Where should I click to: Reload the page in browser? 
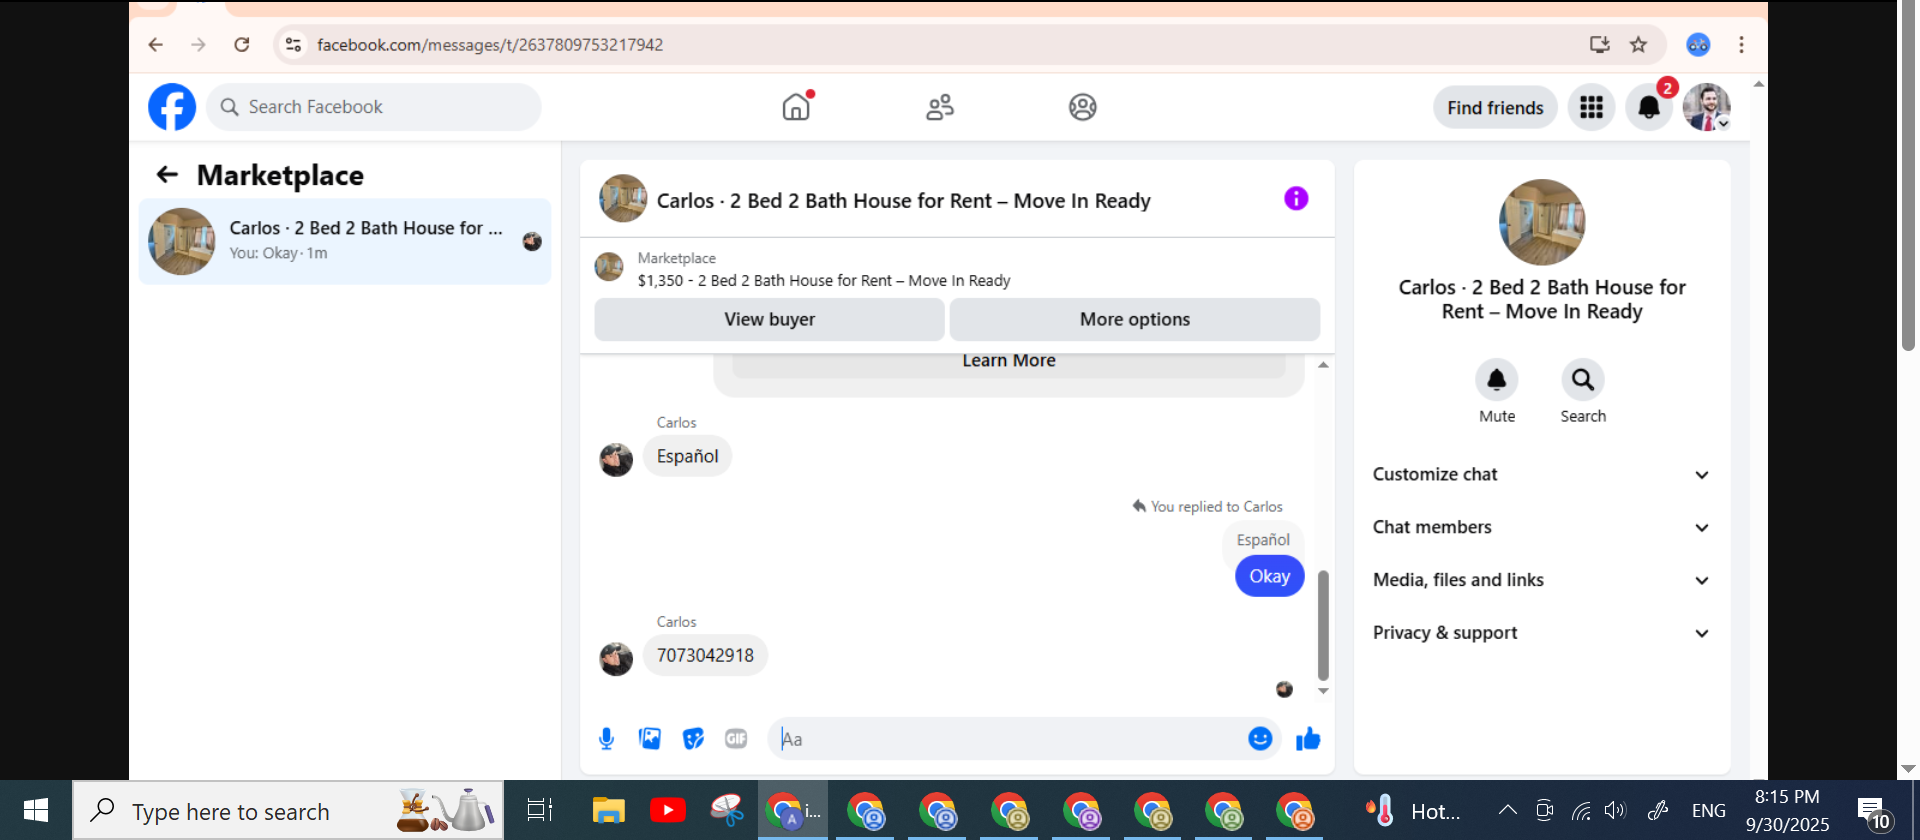point(242,45)
